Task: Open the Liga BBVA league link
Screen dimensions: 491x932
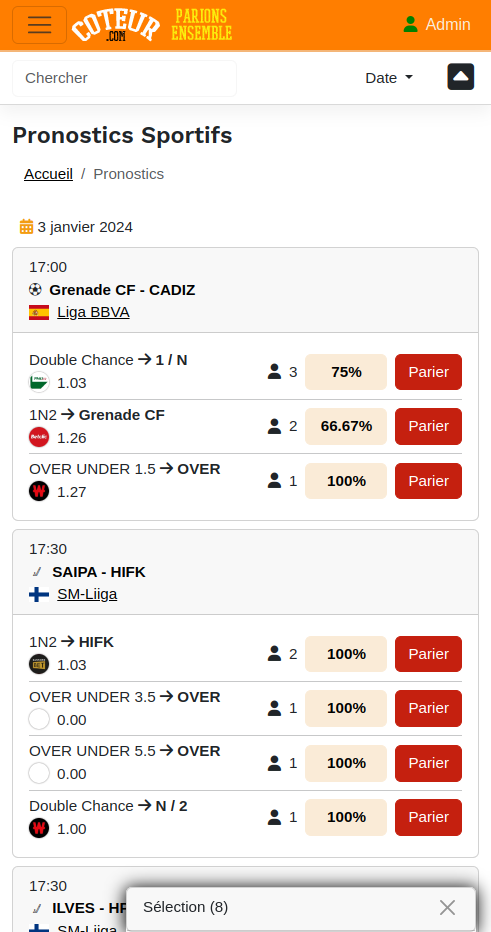Action: [x=93, y=312]
